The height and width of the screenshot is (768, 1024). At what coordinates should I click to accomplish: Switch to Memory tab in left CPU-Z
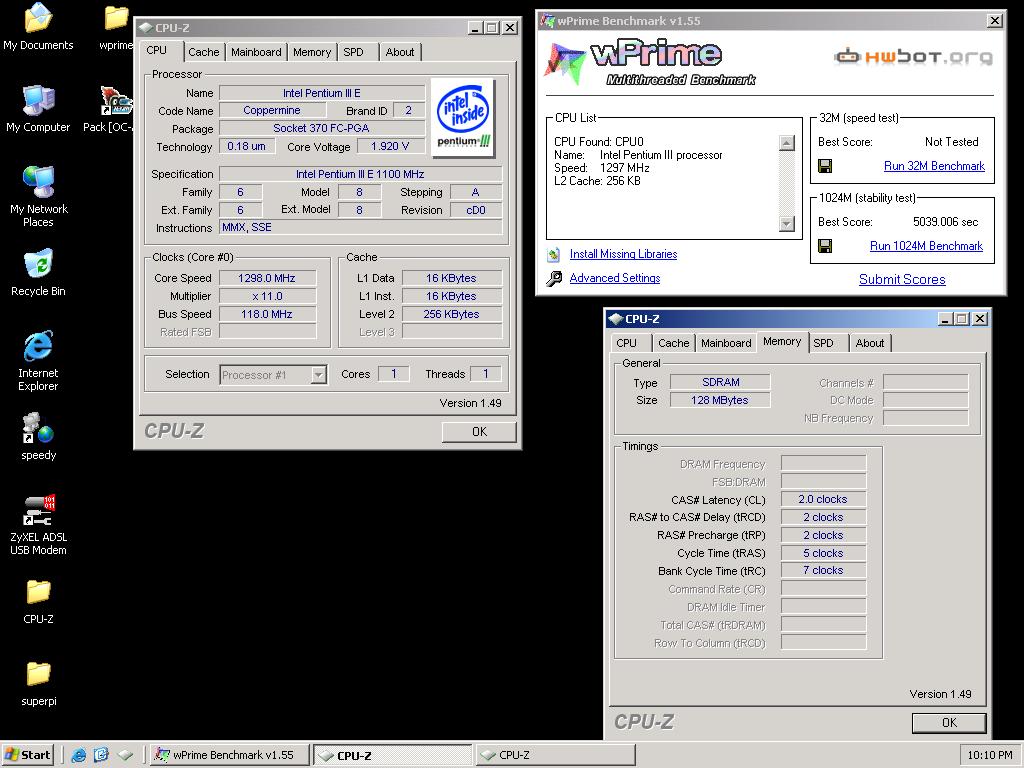[312, 52]
